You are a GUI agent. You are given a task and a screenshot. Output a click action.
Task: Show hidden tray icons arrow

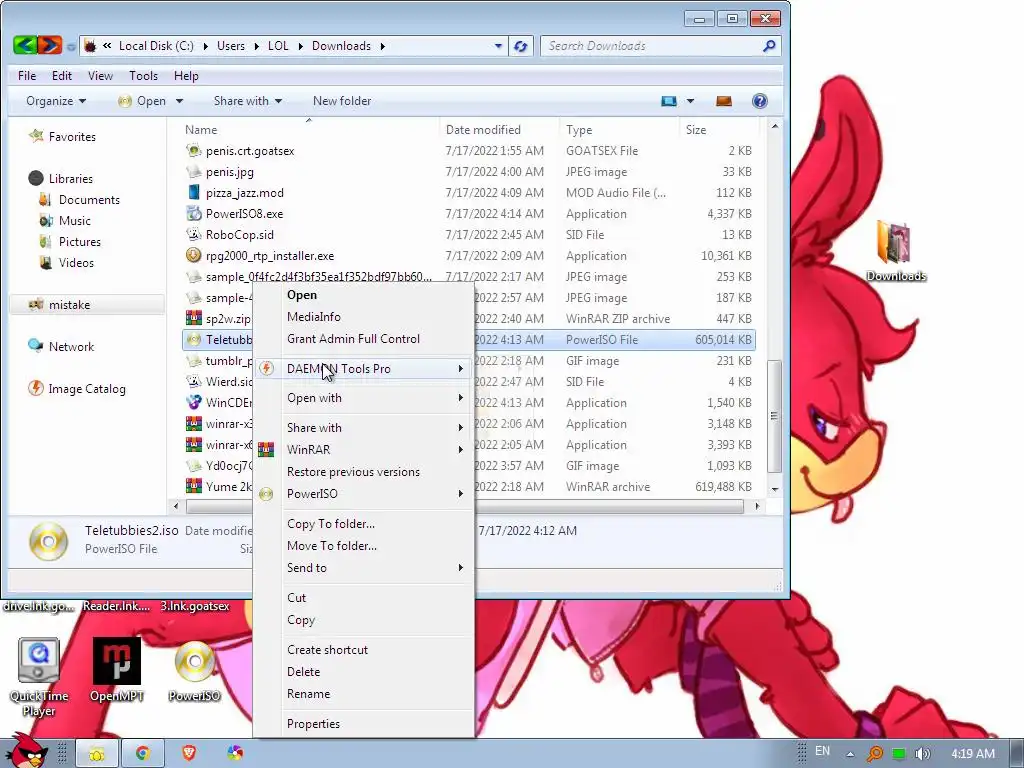pos(850,754)
